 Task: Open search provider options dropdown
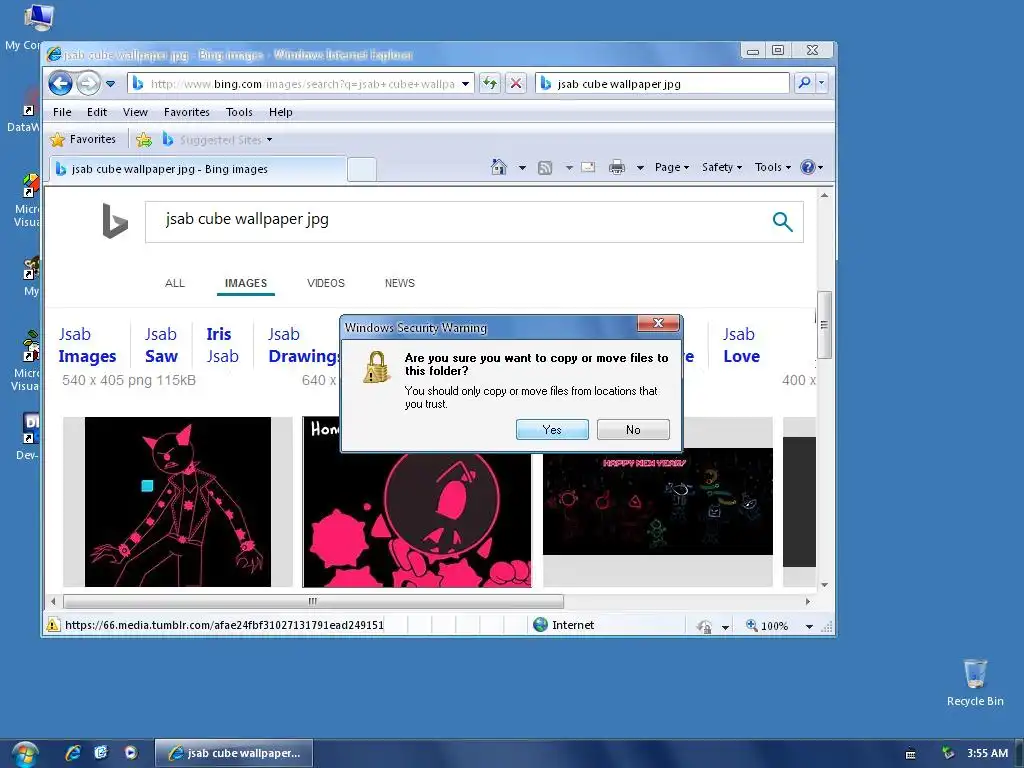click(822, 83)
